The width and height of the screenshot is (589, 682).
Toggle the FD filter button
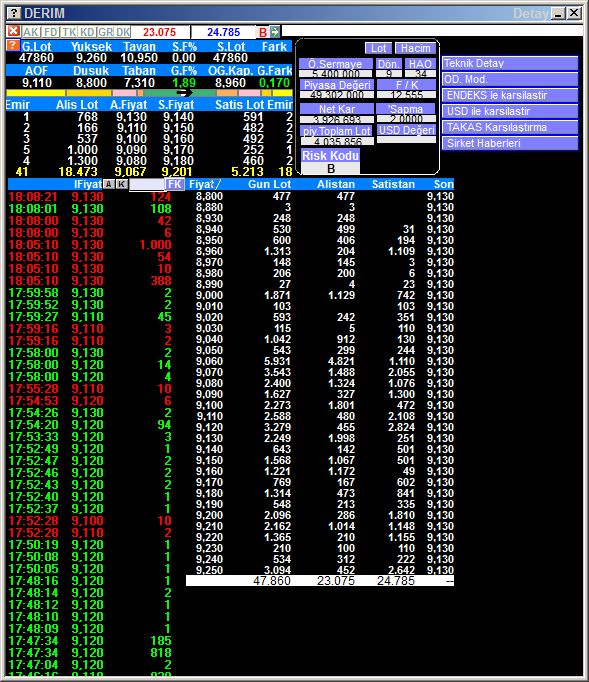(x=51, y=32)
